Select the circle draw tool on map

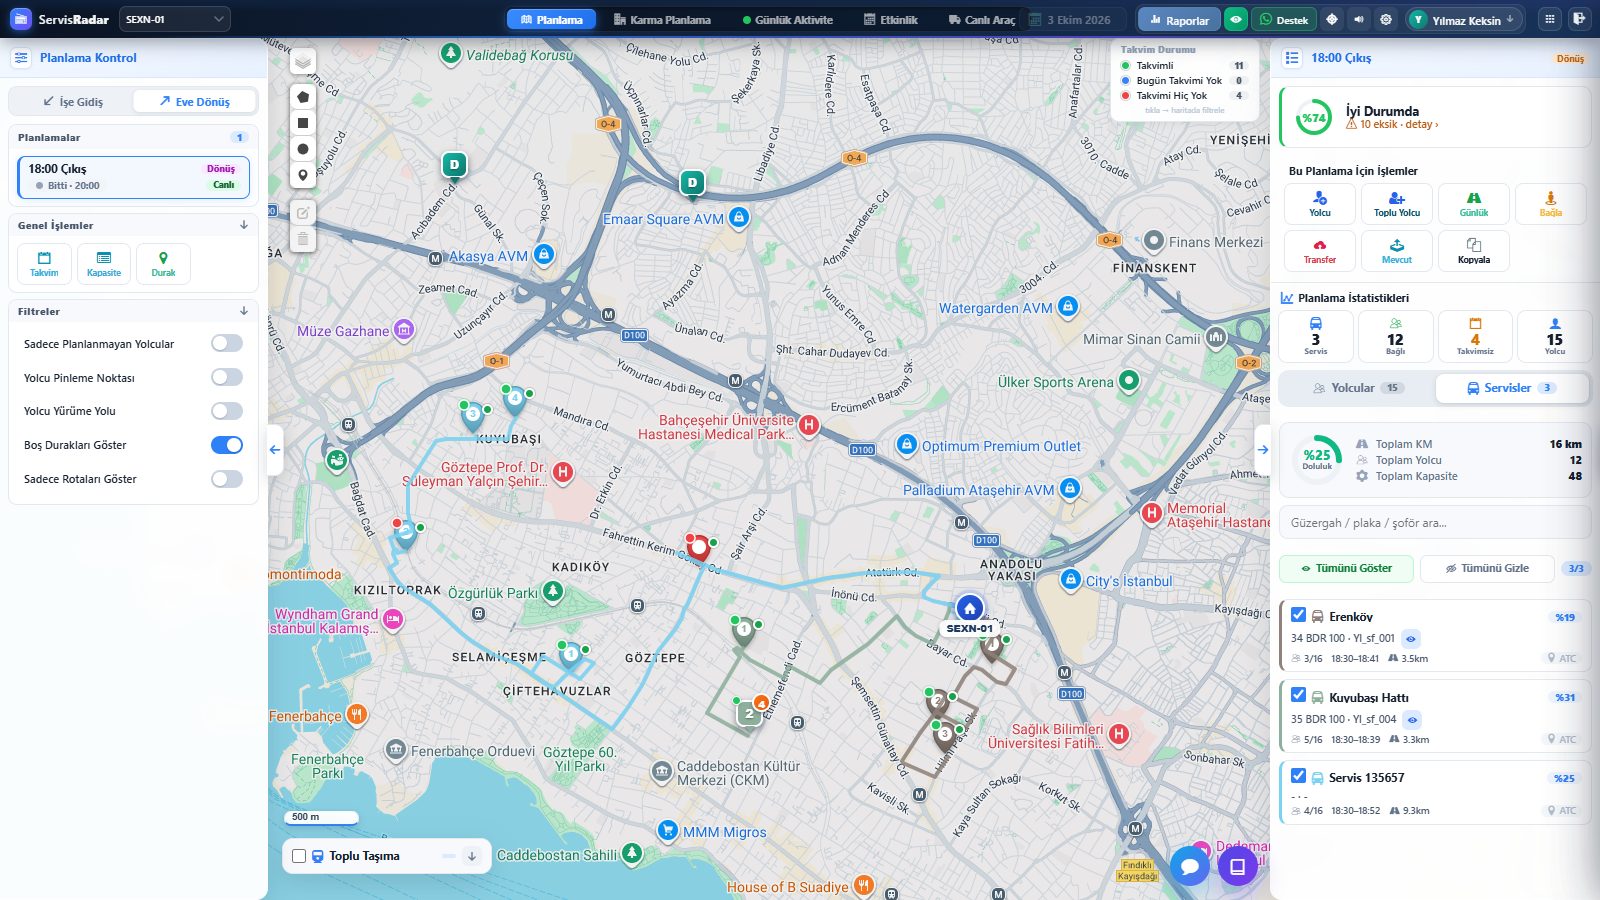(303, 149)
